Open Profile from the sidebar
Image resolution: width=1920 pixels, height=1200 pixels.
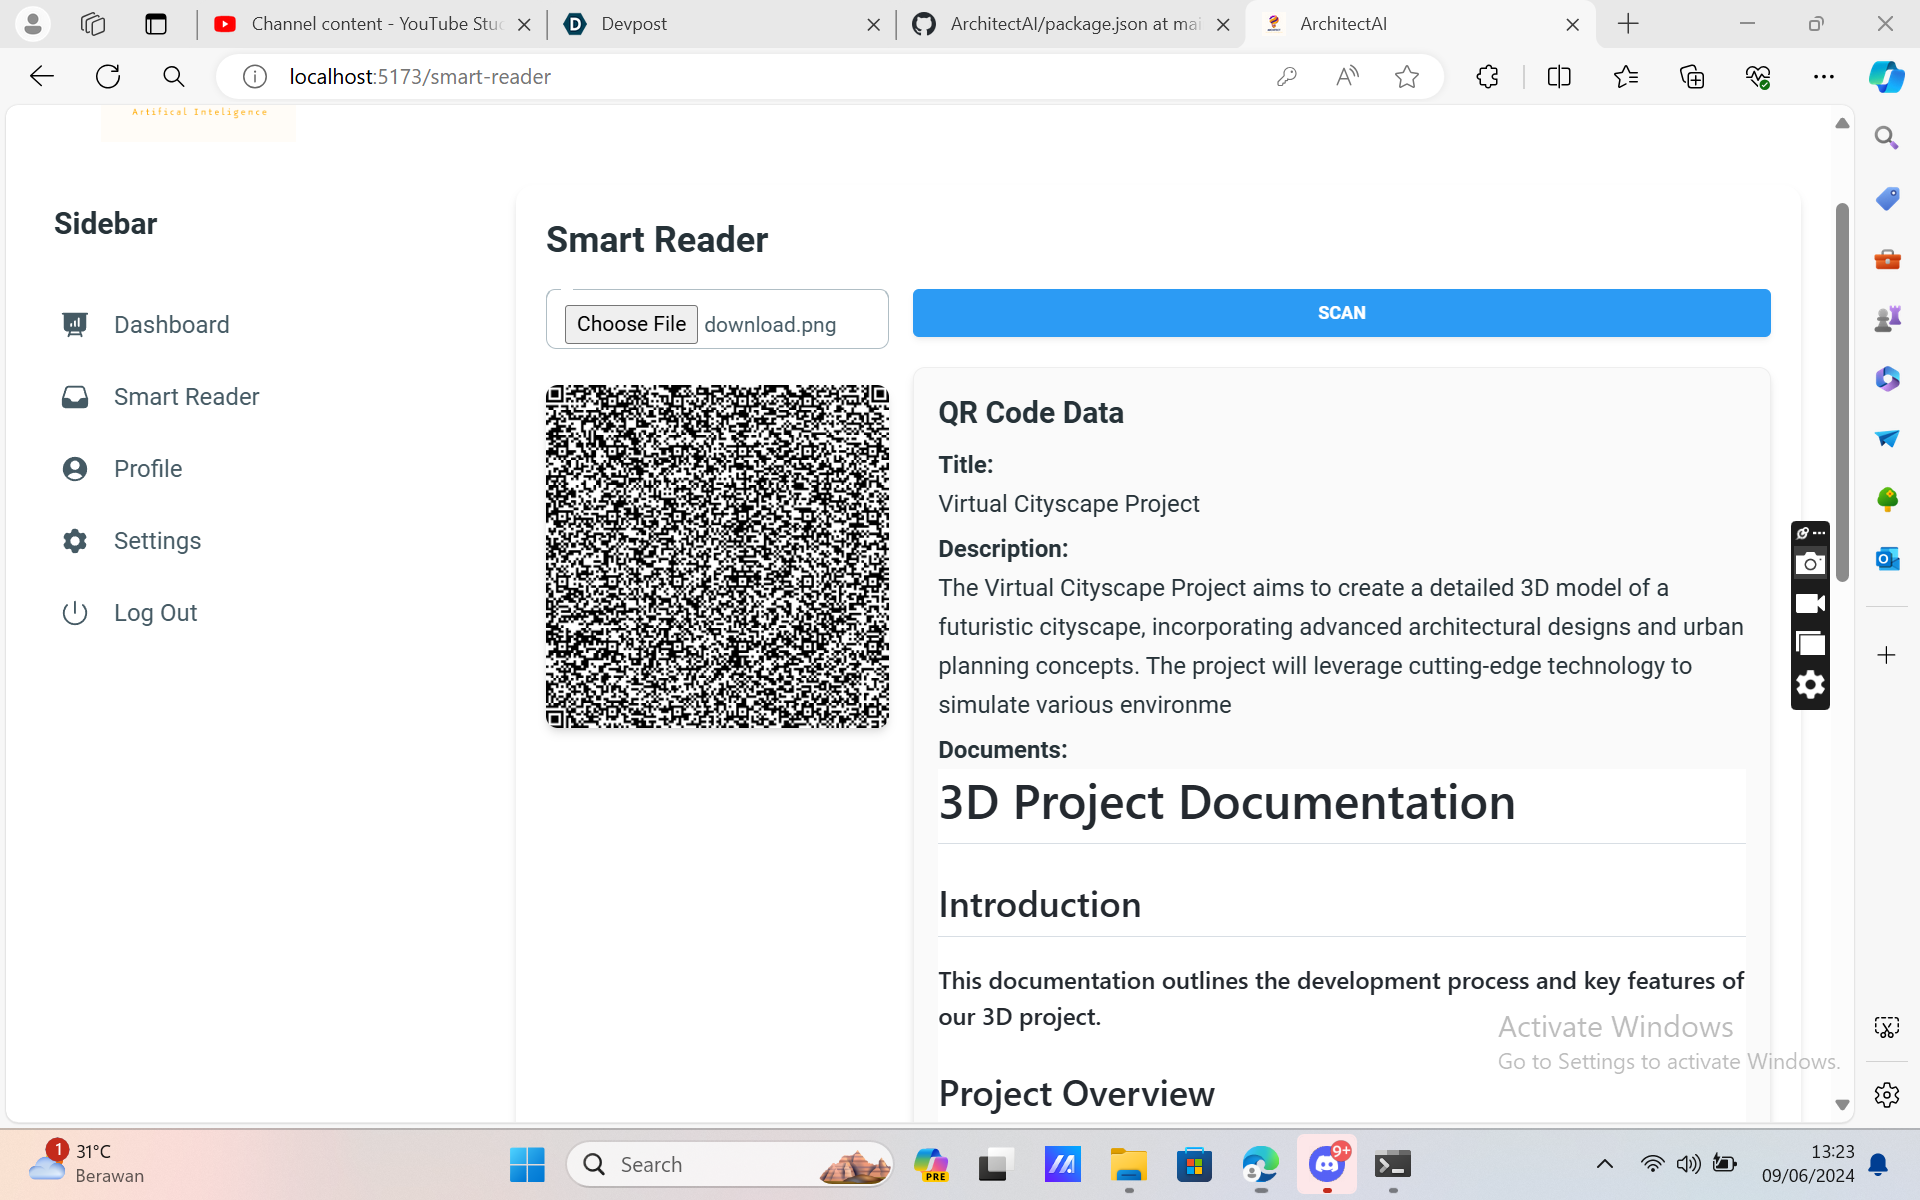147,469
